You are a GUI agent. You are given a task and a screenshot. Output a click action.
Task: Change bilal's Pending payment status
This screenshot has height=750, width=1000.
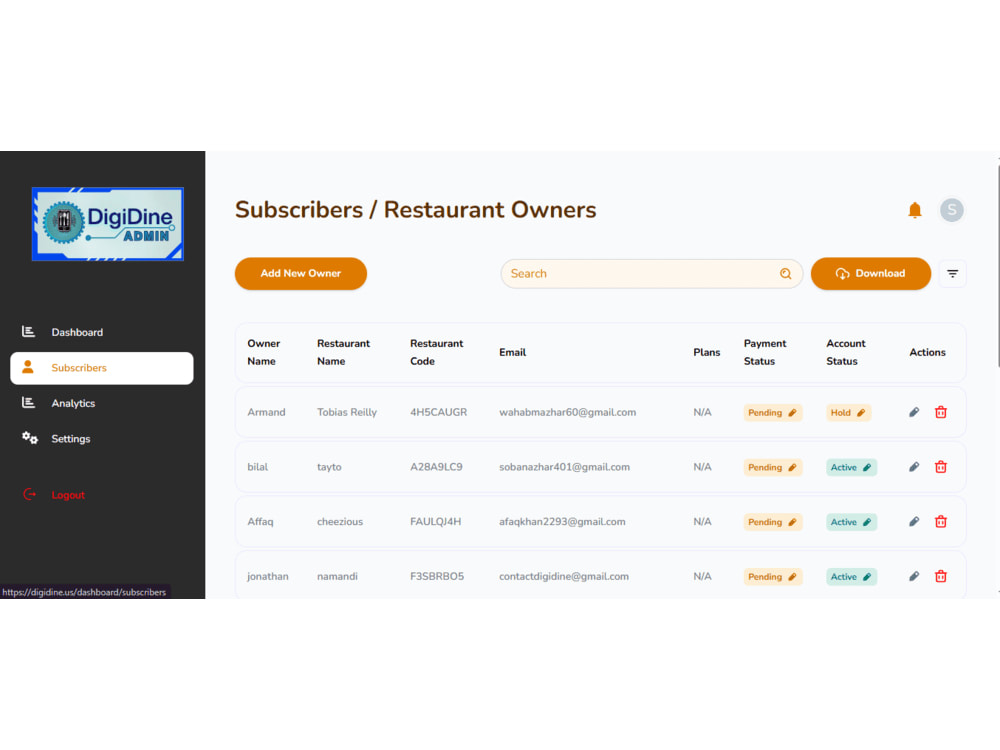tap(772, 467)
